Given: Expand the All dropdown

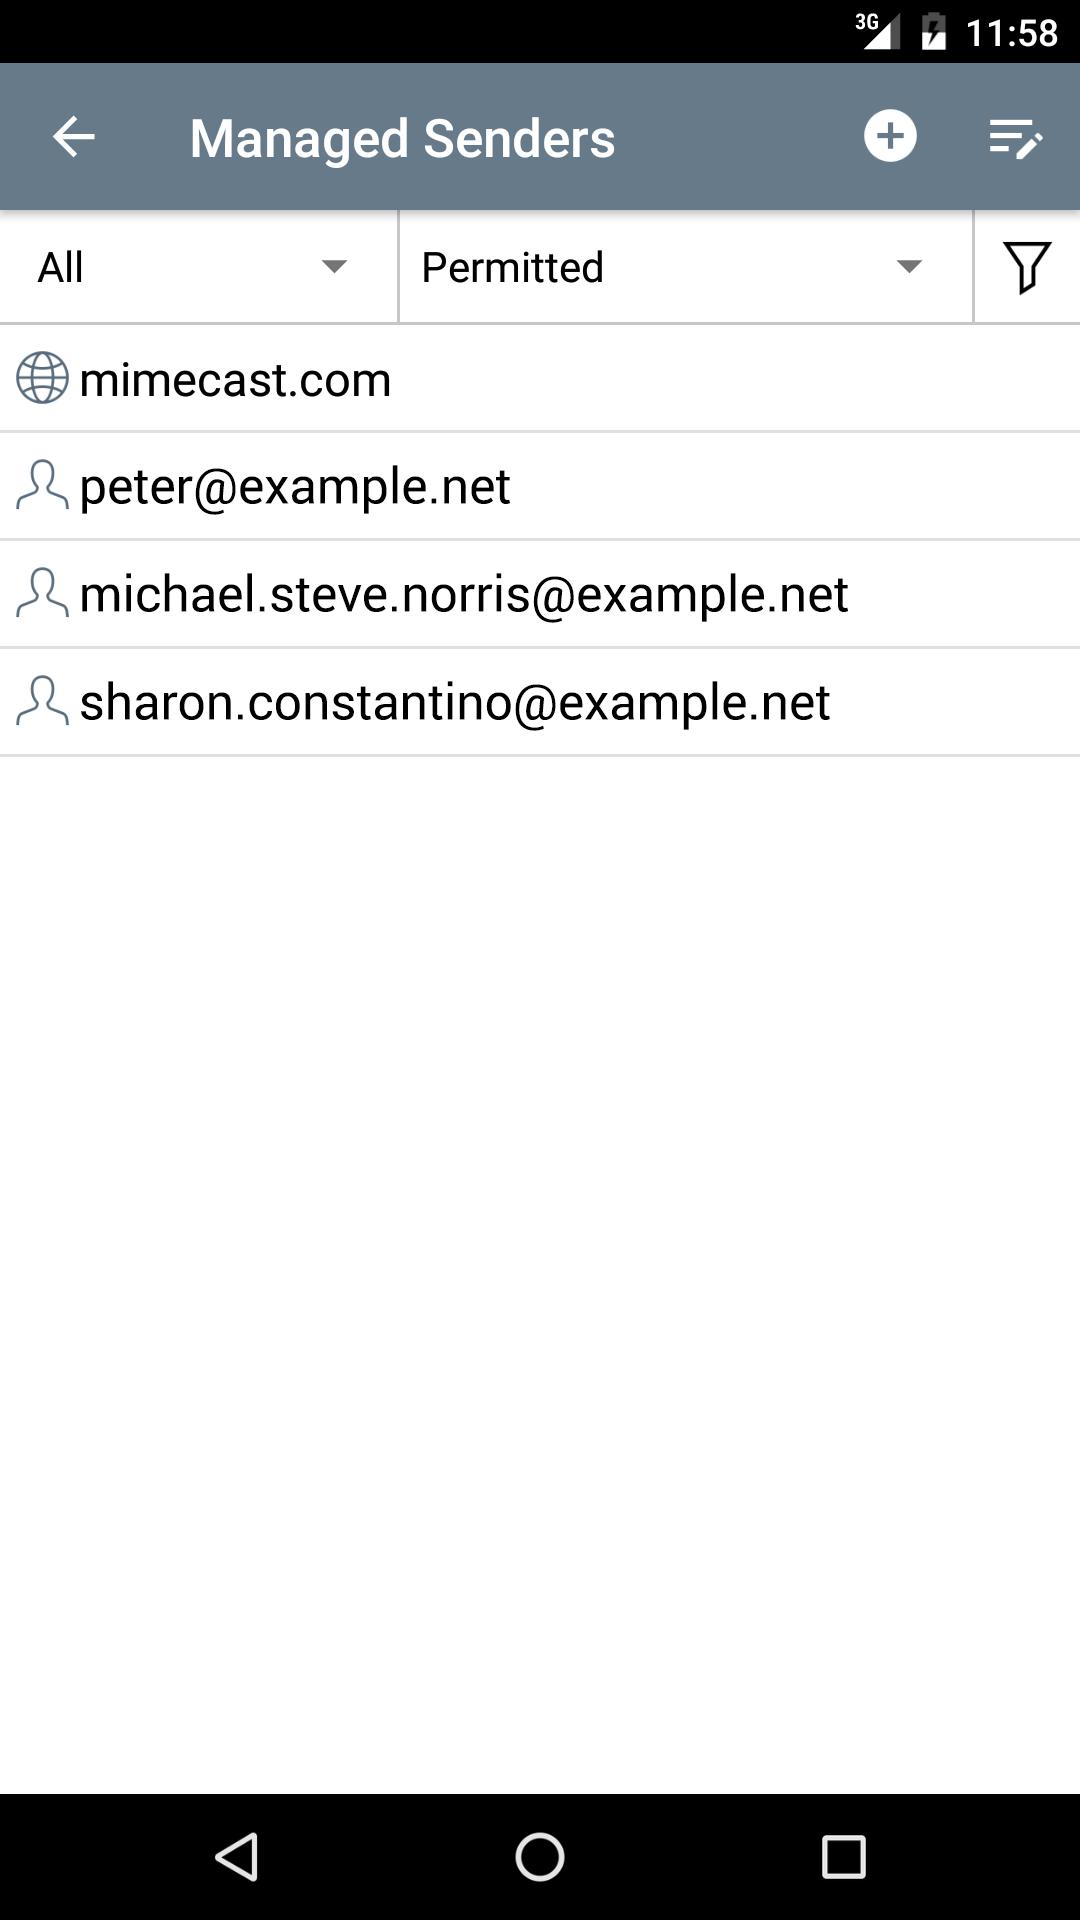Looking at the screenshot, I should coord(199,267).
